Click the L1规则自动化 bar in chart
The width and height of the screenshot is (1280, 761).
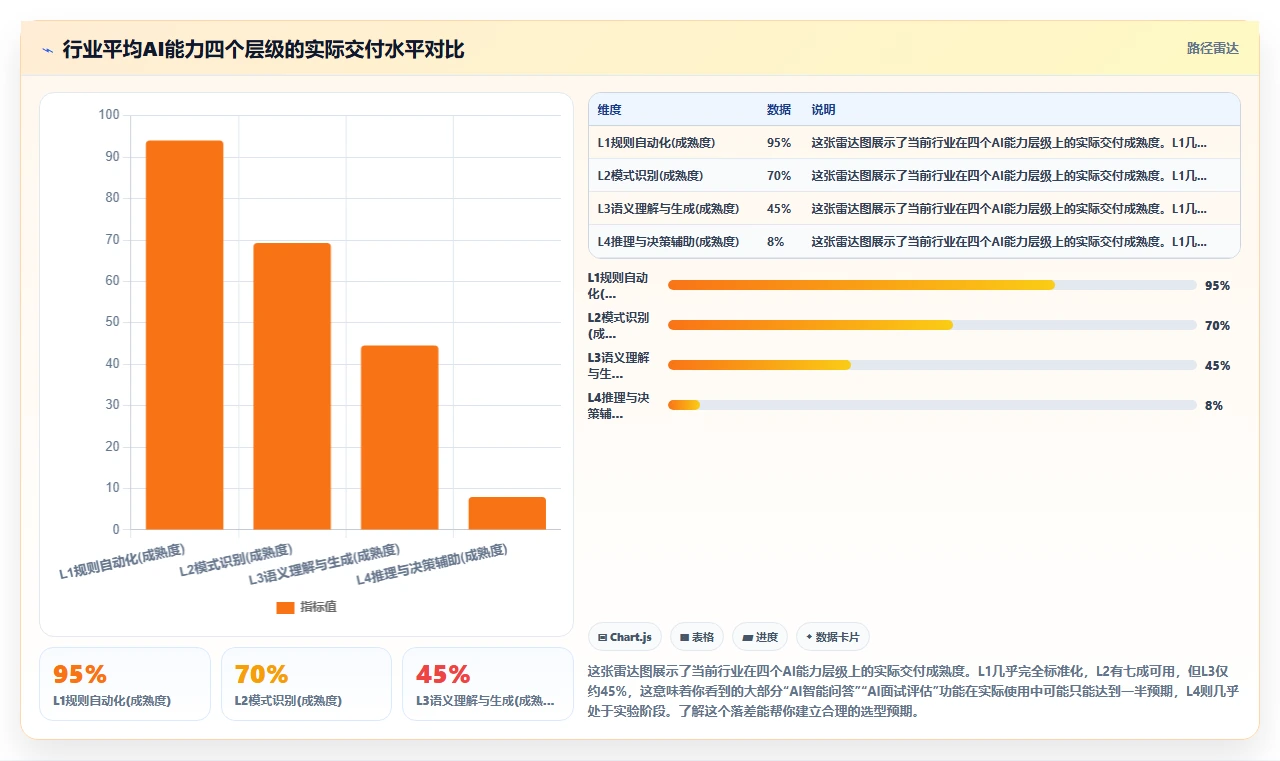coord(184,335)
